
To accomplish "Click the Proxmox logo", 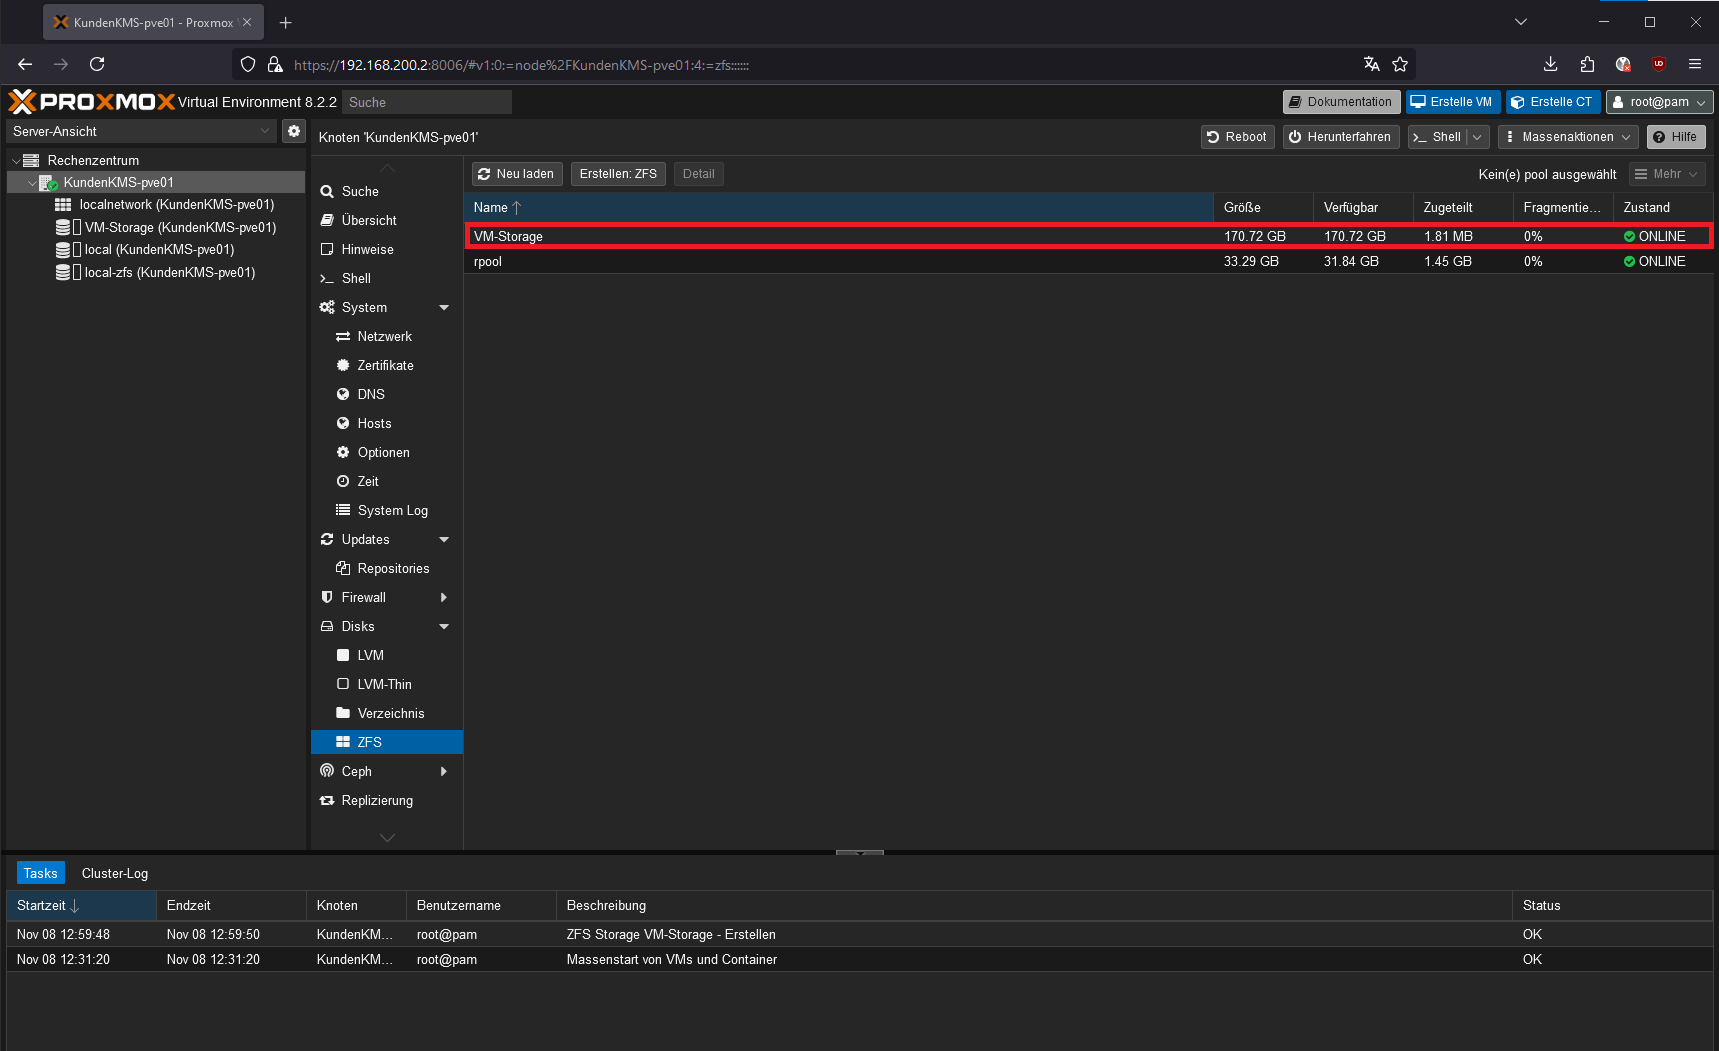I will tap(92, 102).
